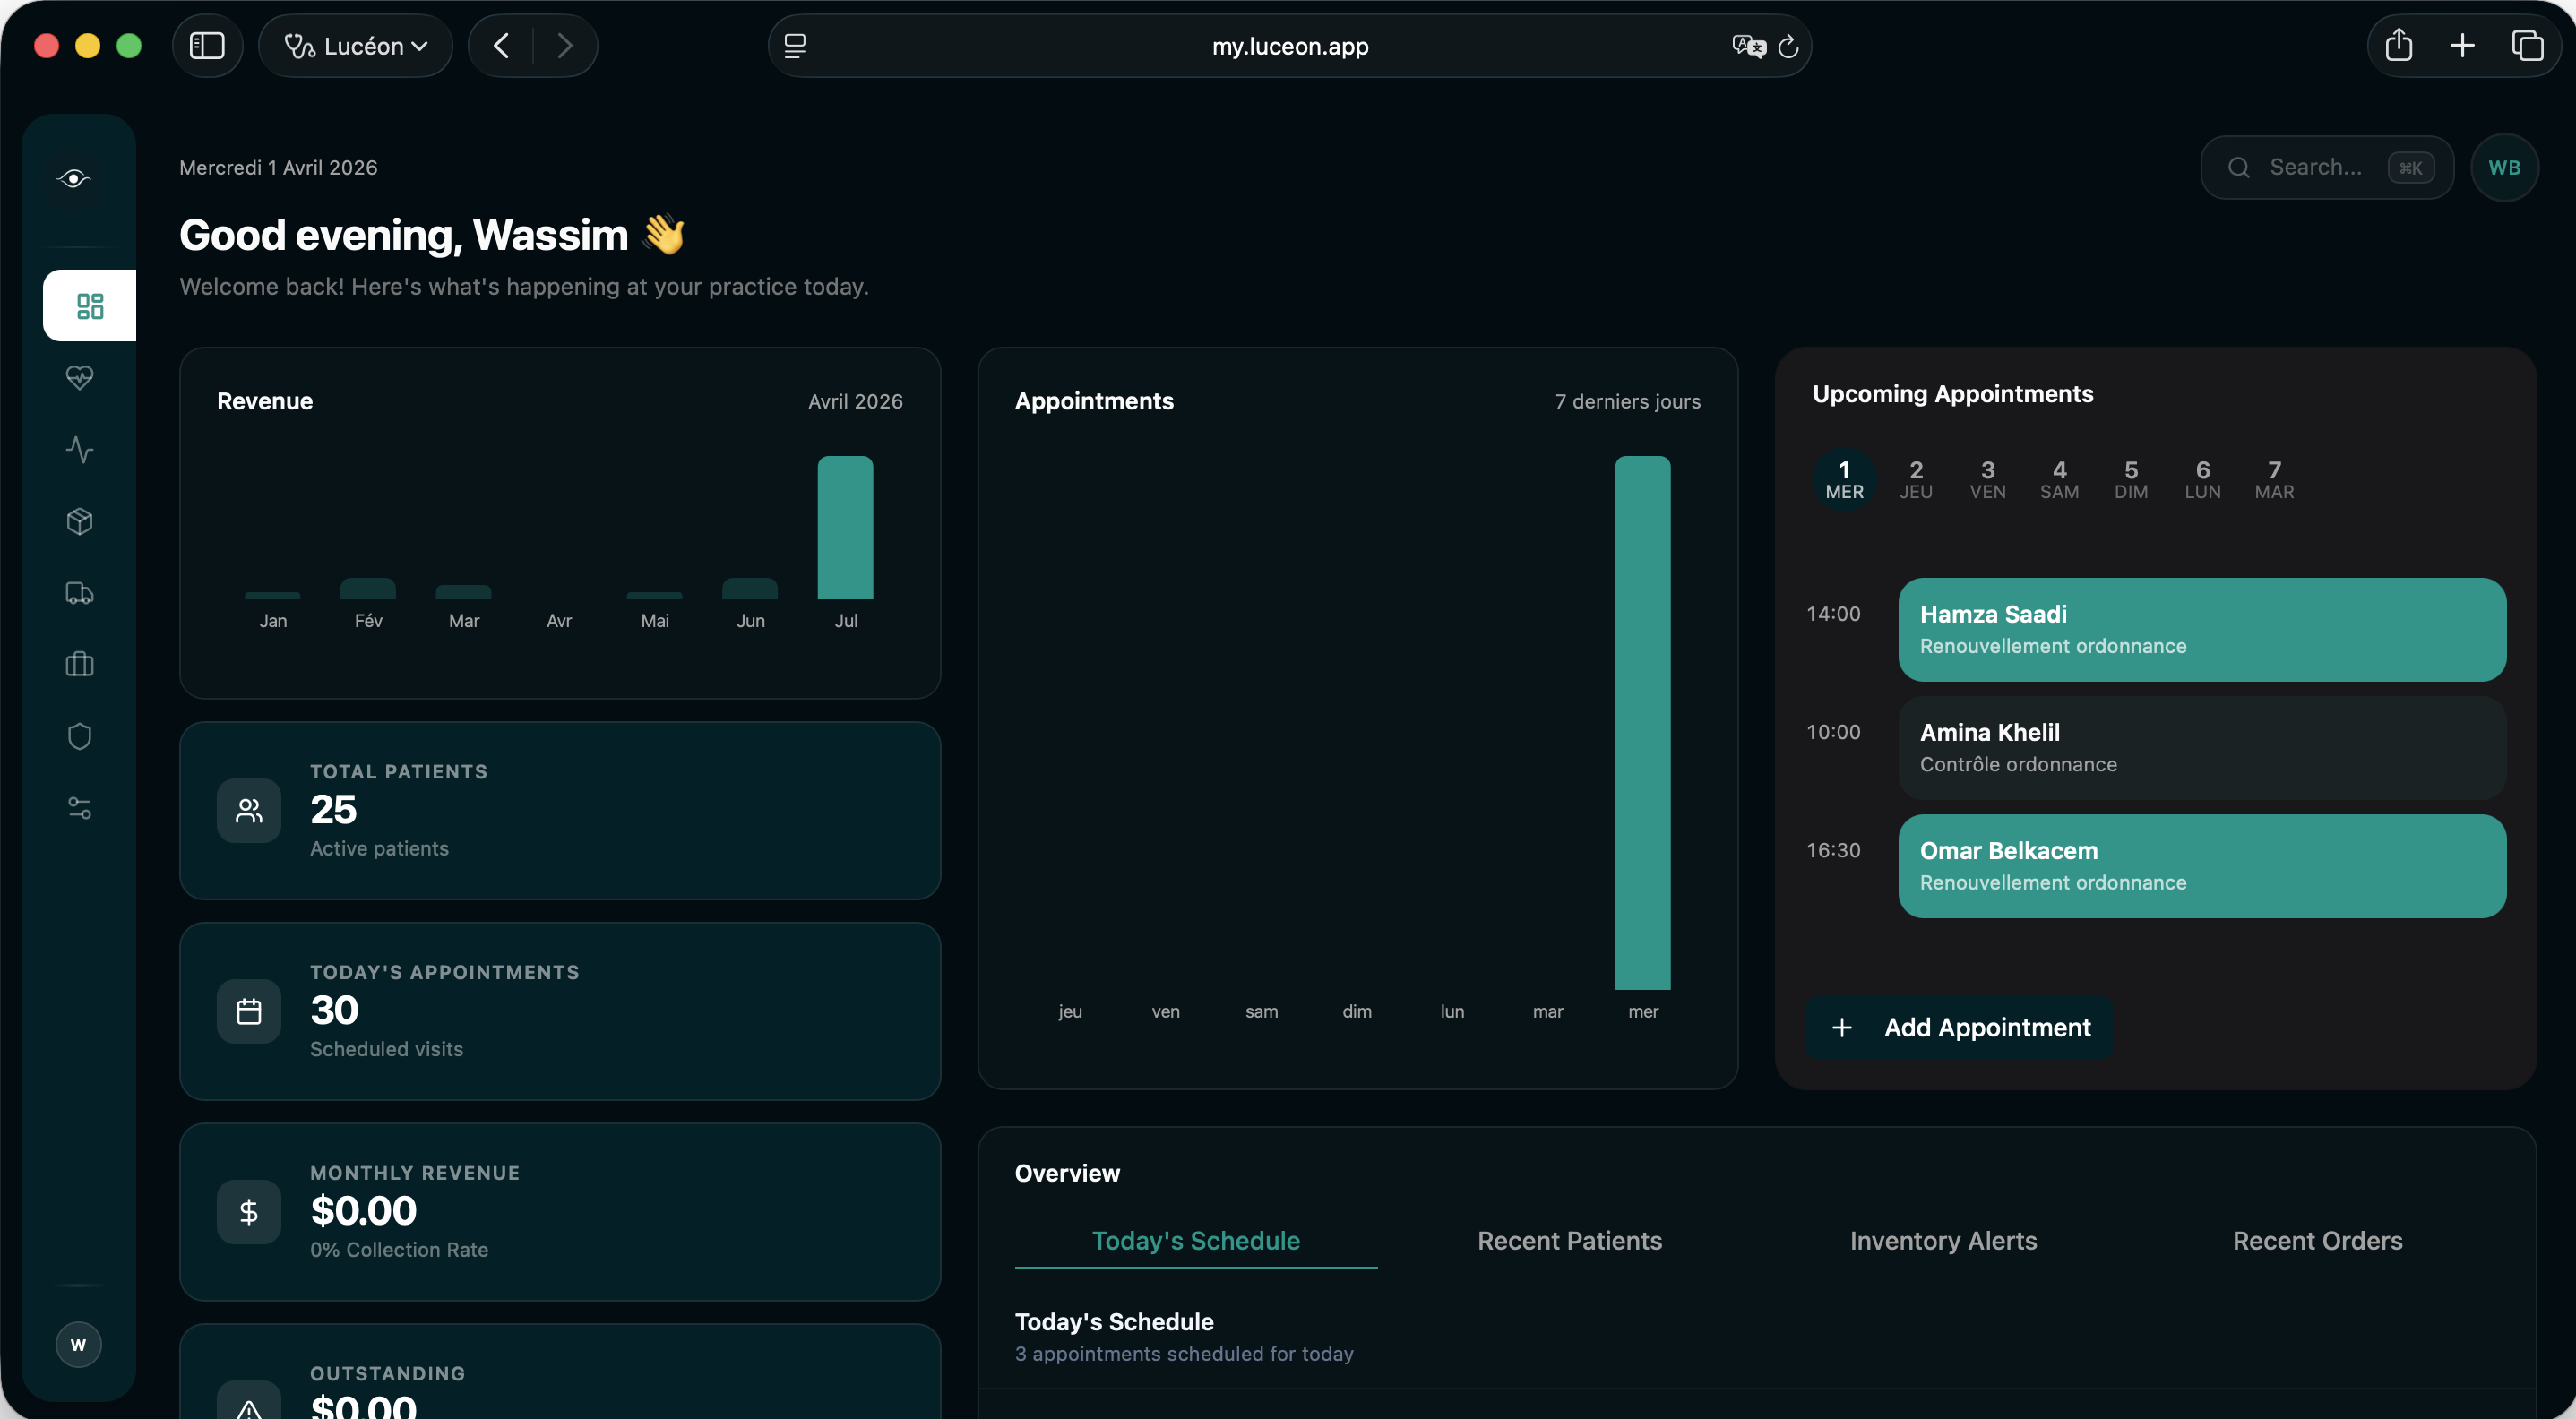Open the heart pulse patients icon
This screenshot has height=1419, width=2576.
(79, 377)
